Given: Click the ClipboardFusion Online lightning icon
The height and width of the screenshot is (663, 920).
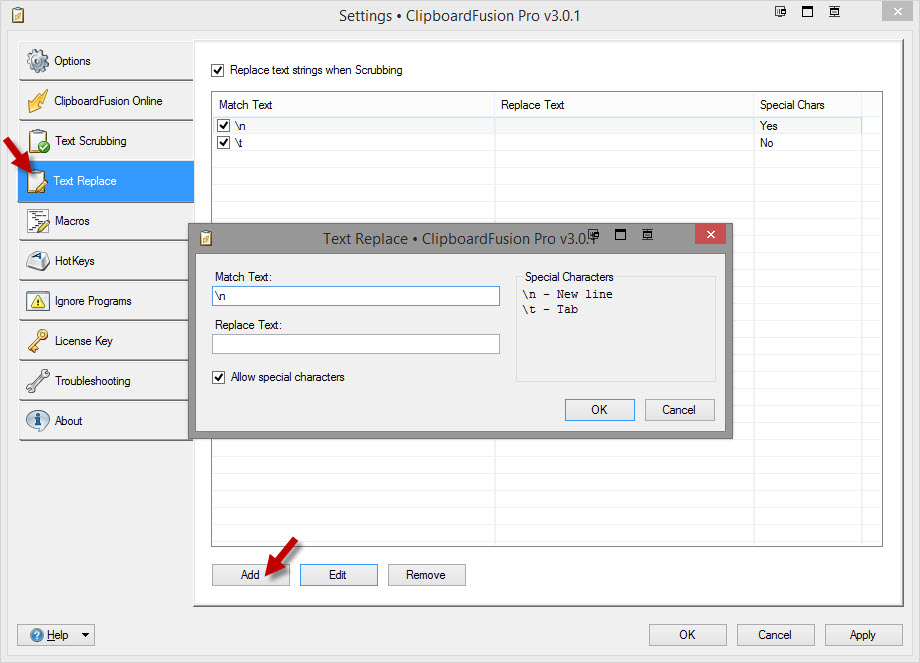Looking at the screenshot, I should click(37, 101).
